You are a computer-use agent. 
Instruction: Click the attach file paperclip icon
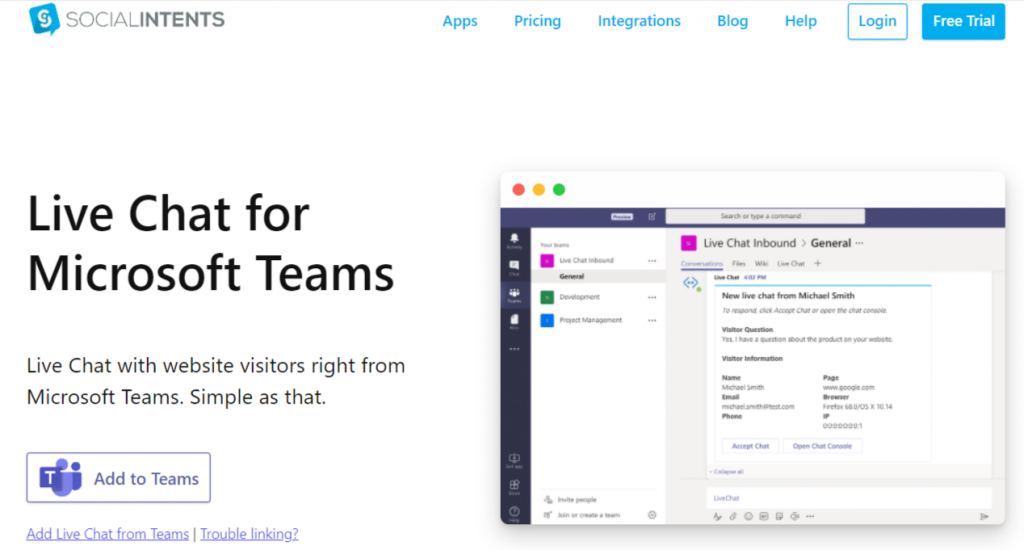(733, 516)
